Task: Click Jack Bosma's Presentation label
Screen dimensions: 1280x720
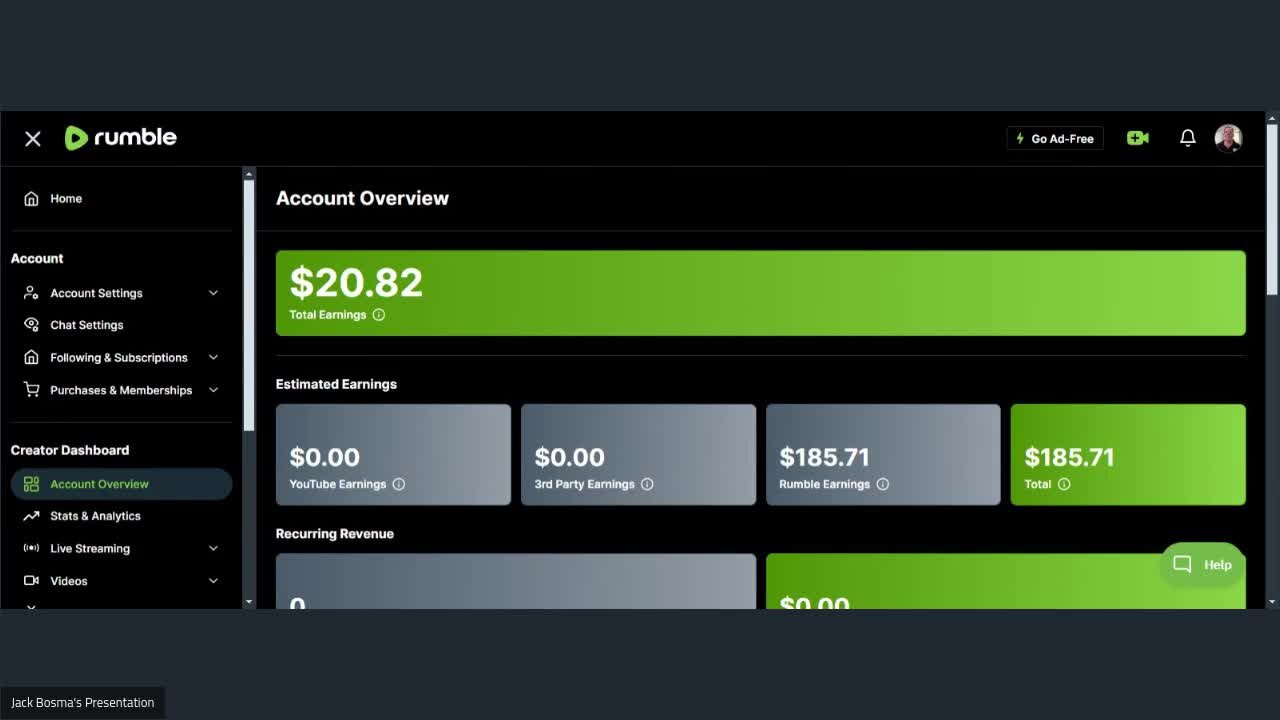Action: pos(83,703)
